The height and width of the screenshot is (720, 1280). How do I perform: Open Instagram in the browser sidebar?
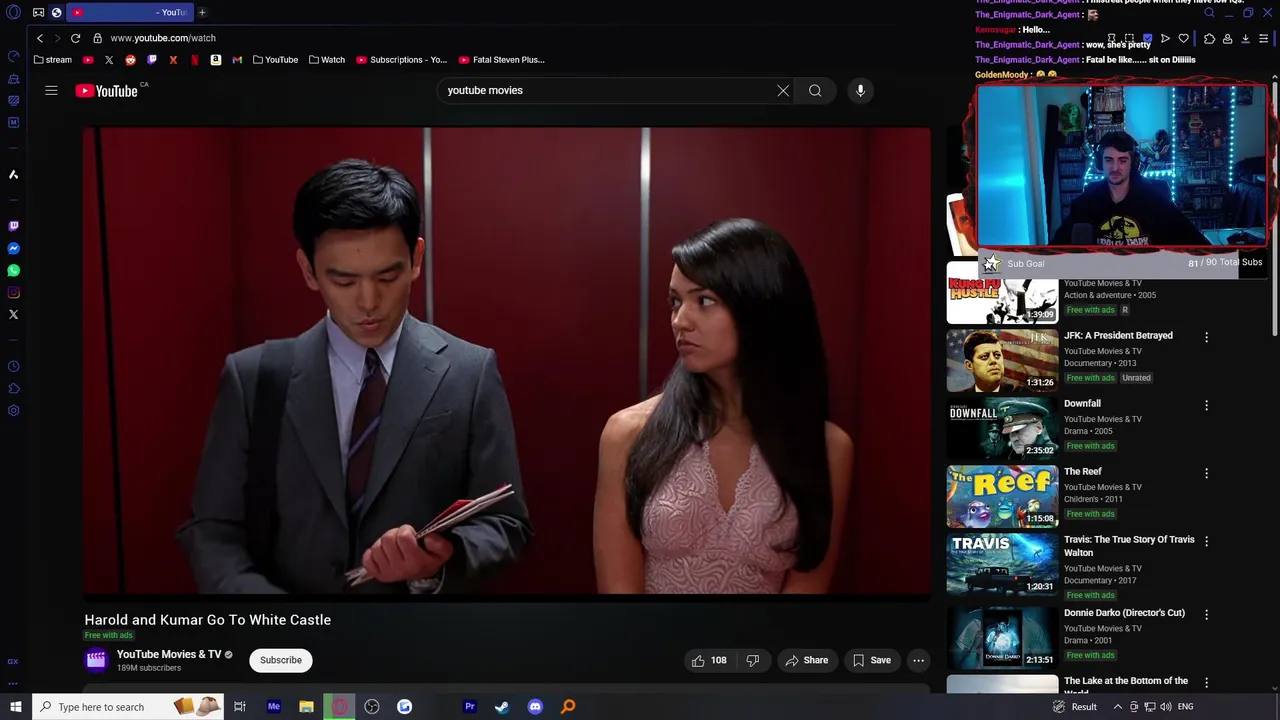[13, 292]
